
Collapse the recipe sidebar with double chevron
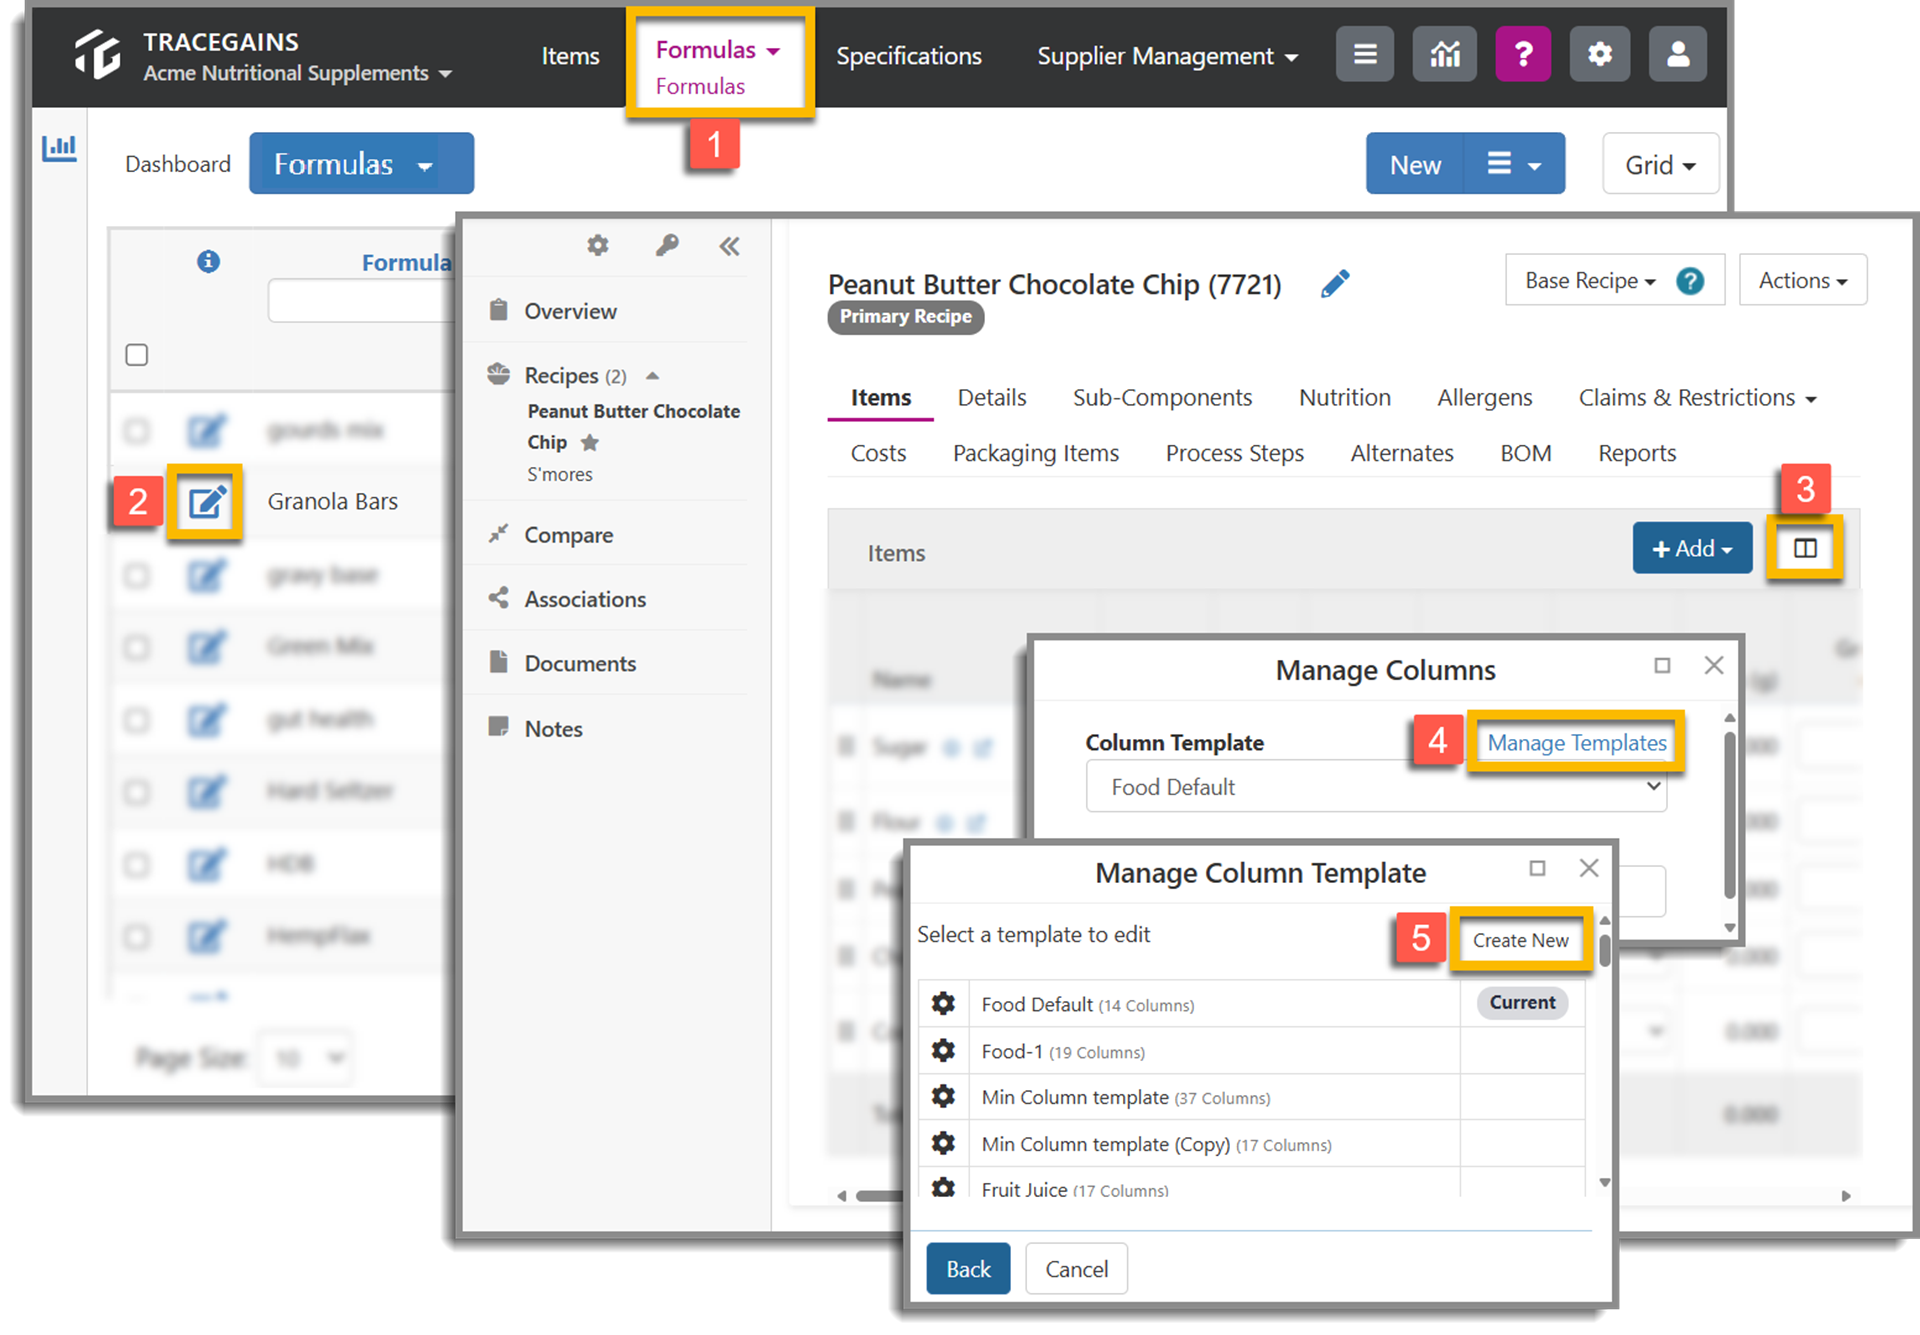[x=730, y=246]
